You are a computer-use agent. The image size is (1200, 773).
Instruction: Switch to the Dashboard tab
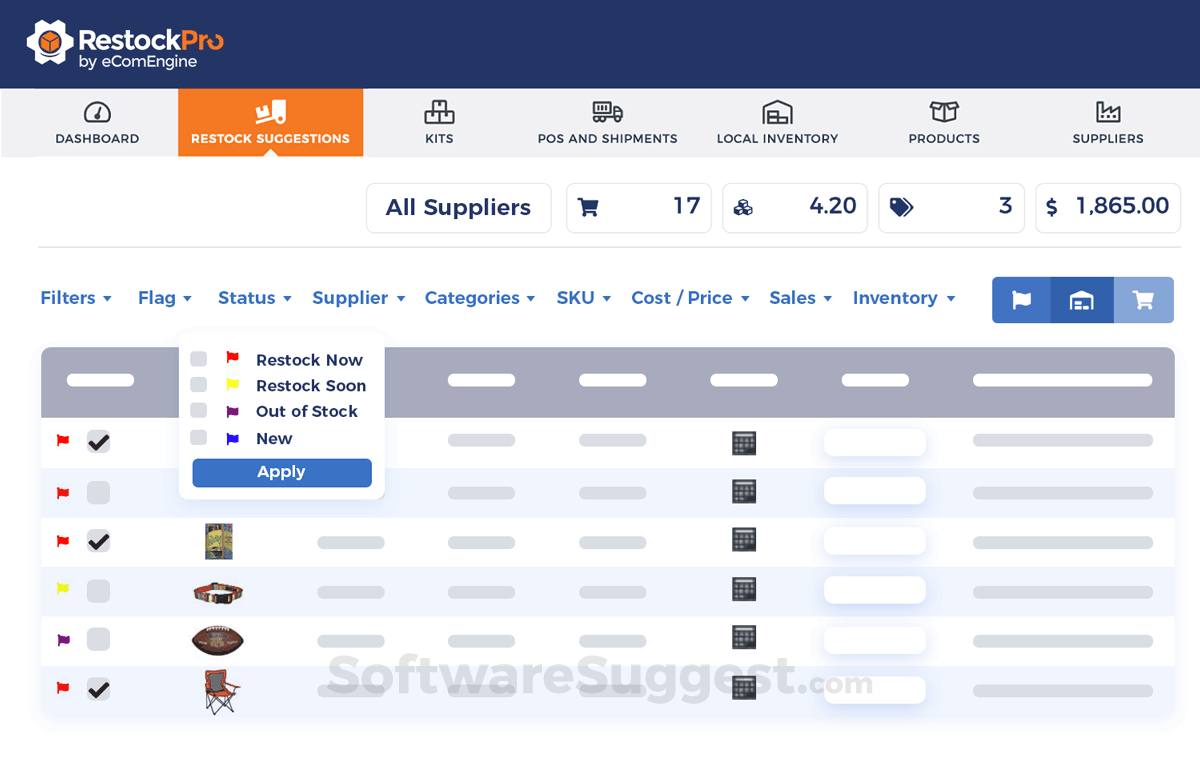coord(97,122)
